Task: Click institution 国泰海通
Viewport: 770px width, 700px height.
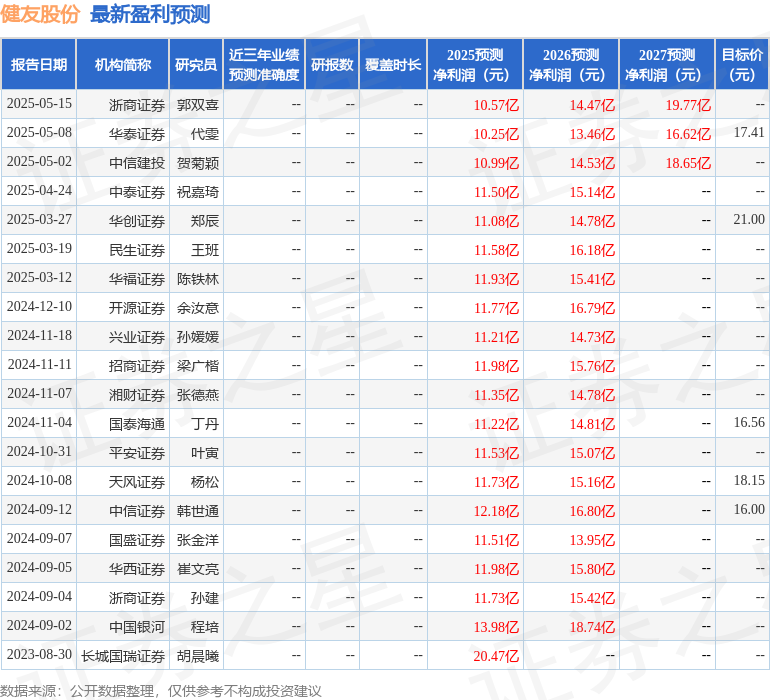Action: point(137,424)
